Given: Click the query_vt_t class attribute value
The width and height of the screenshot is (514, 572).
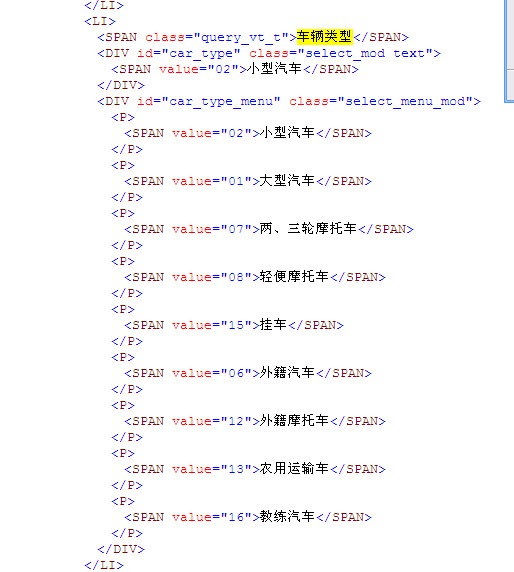Looking at the screenshot, I should coord(241,37).
